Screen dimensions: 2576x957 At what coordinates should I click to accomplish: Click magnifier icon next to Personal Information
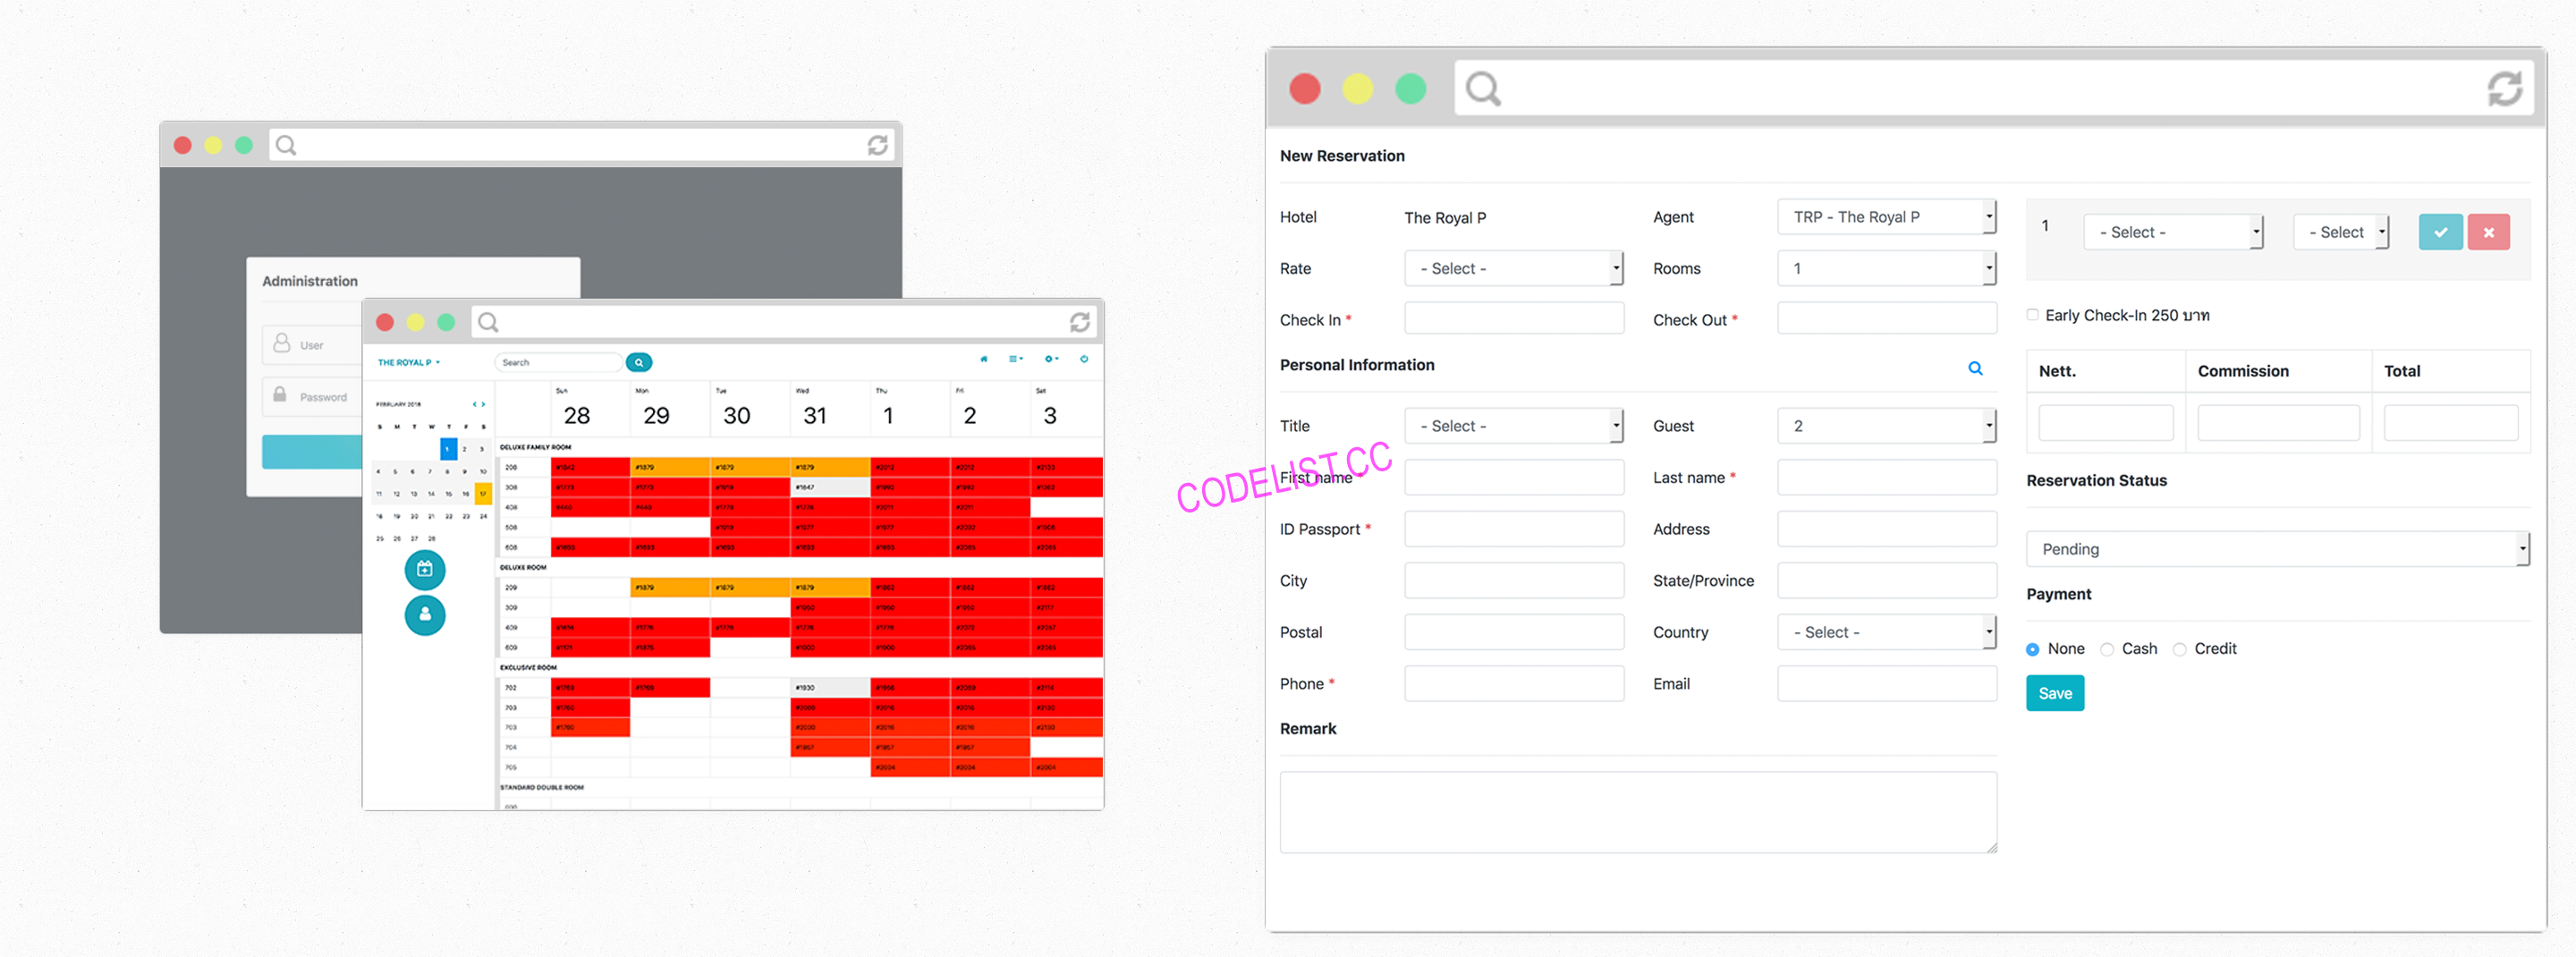[1974, 368]
